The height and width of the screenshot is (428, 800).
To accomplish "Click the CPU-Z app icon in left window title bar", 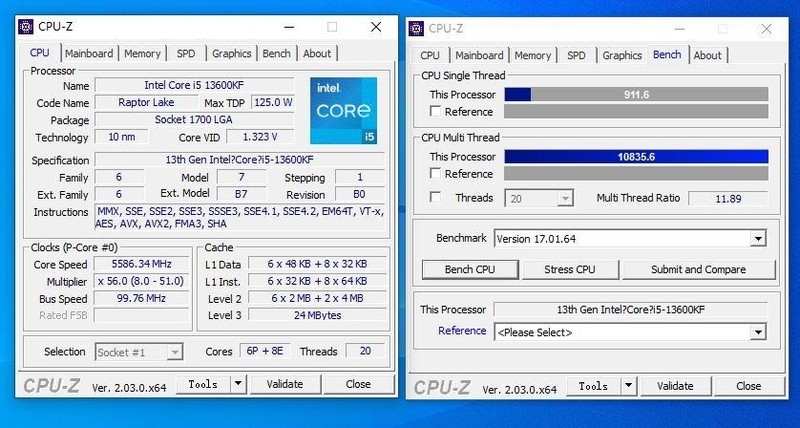I will [26, 27].
